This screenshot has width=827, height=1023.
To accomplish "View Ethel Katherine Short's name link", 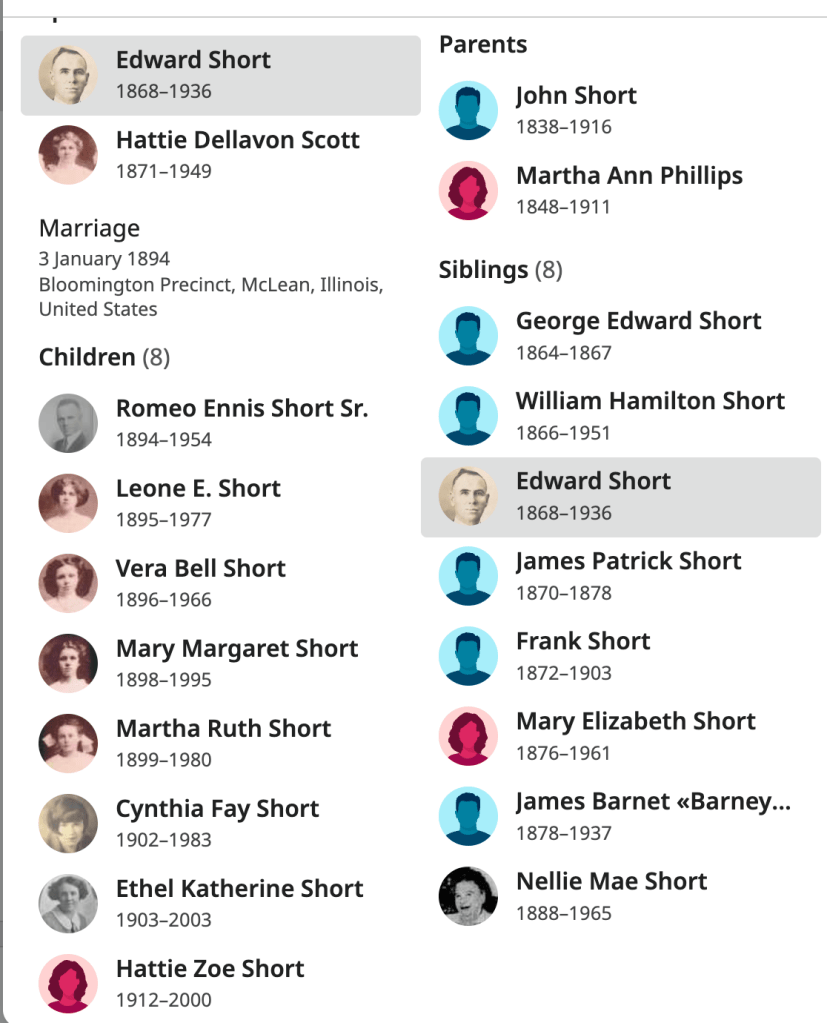I will 239,889.
